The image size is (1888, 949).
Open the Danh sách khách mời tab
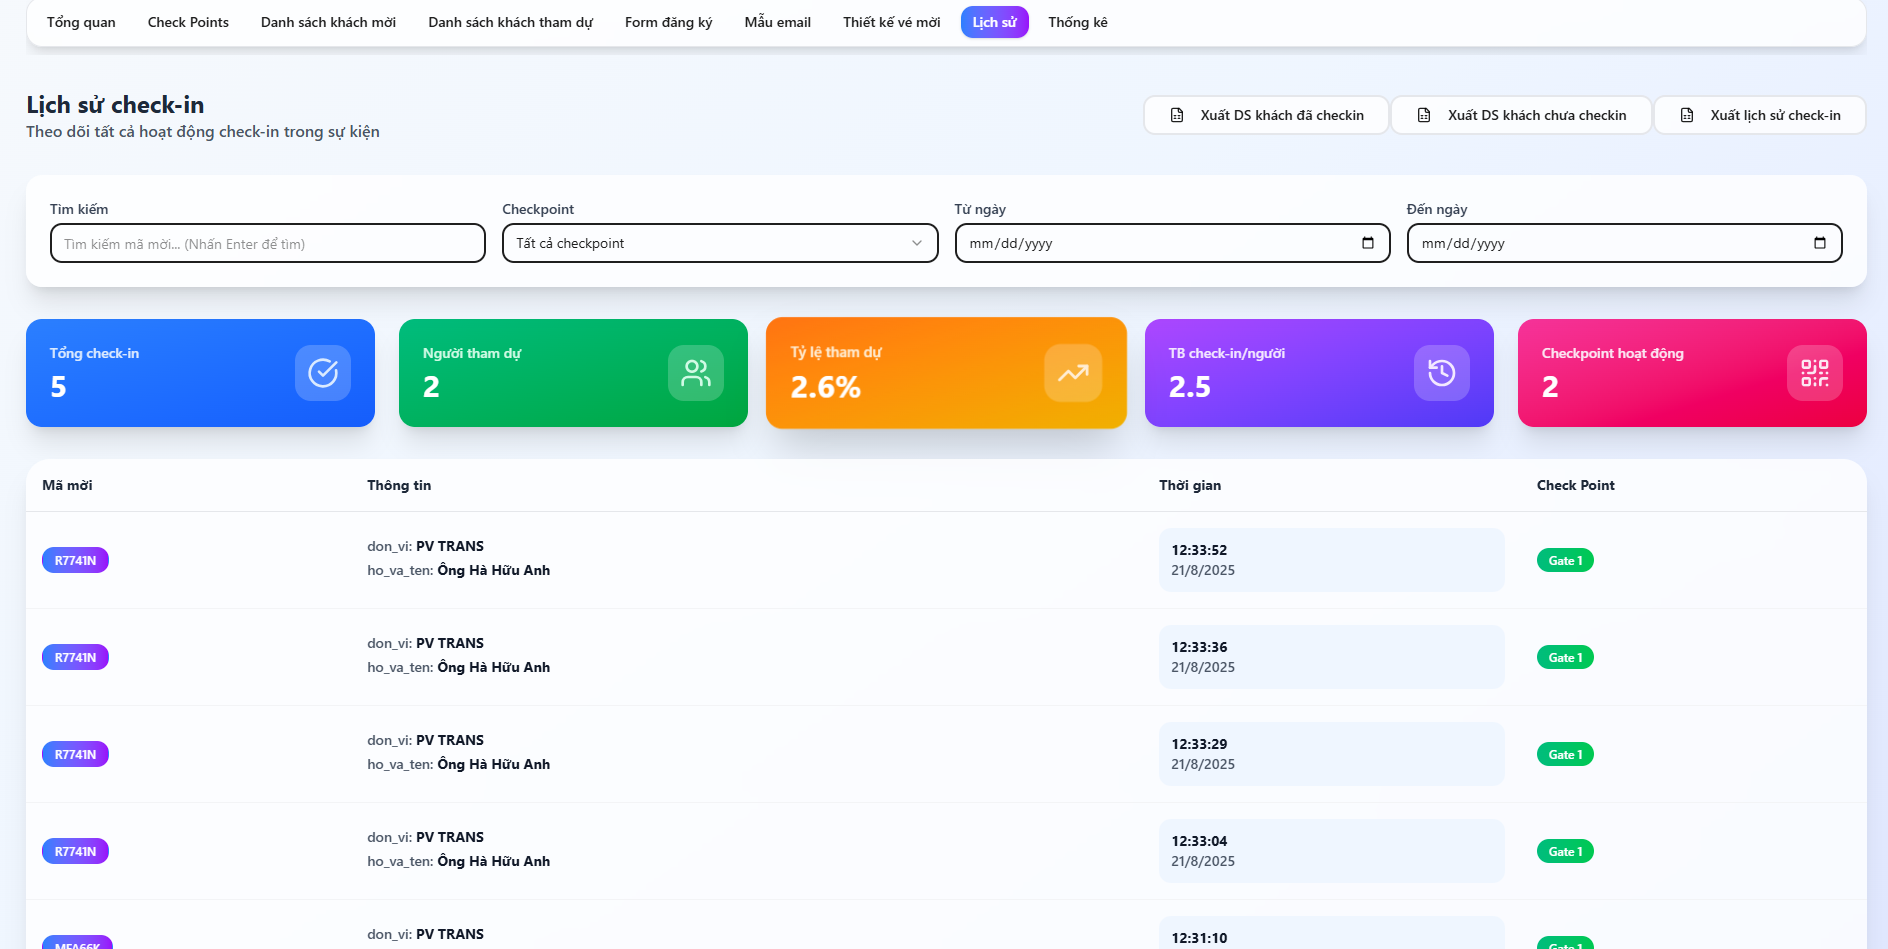coord(328,21)
